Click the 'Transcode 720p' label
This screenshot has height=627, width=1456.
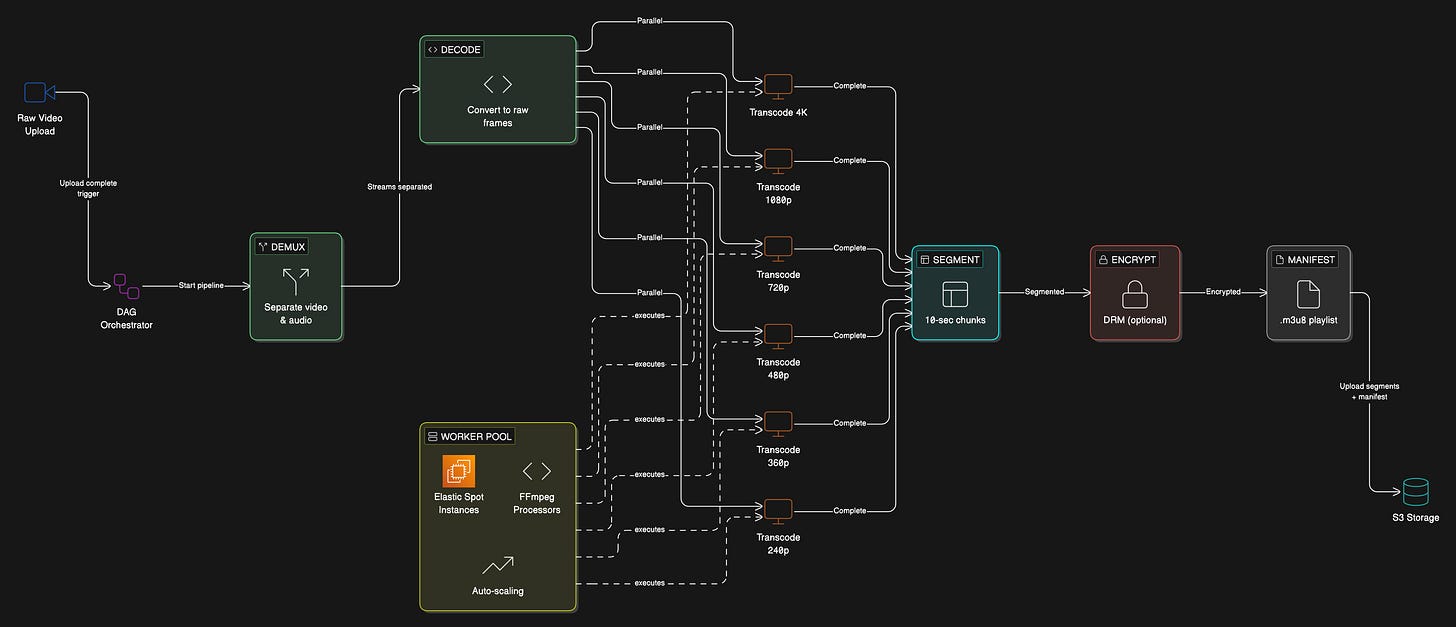click(778, 280)
